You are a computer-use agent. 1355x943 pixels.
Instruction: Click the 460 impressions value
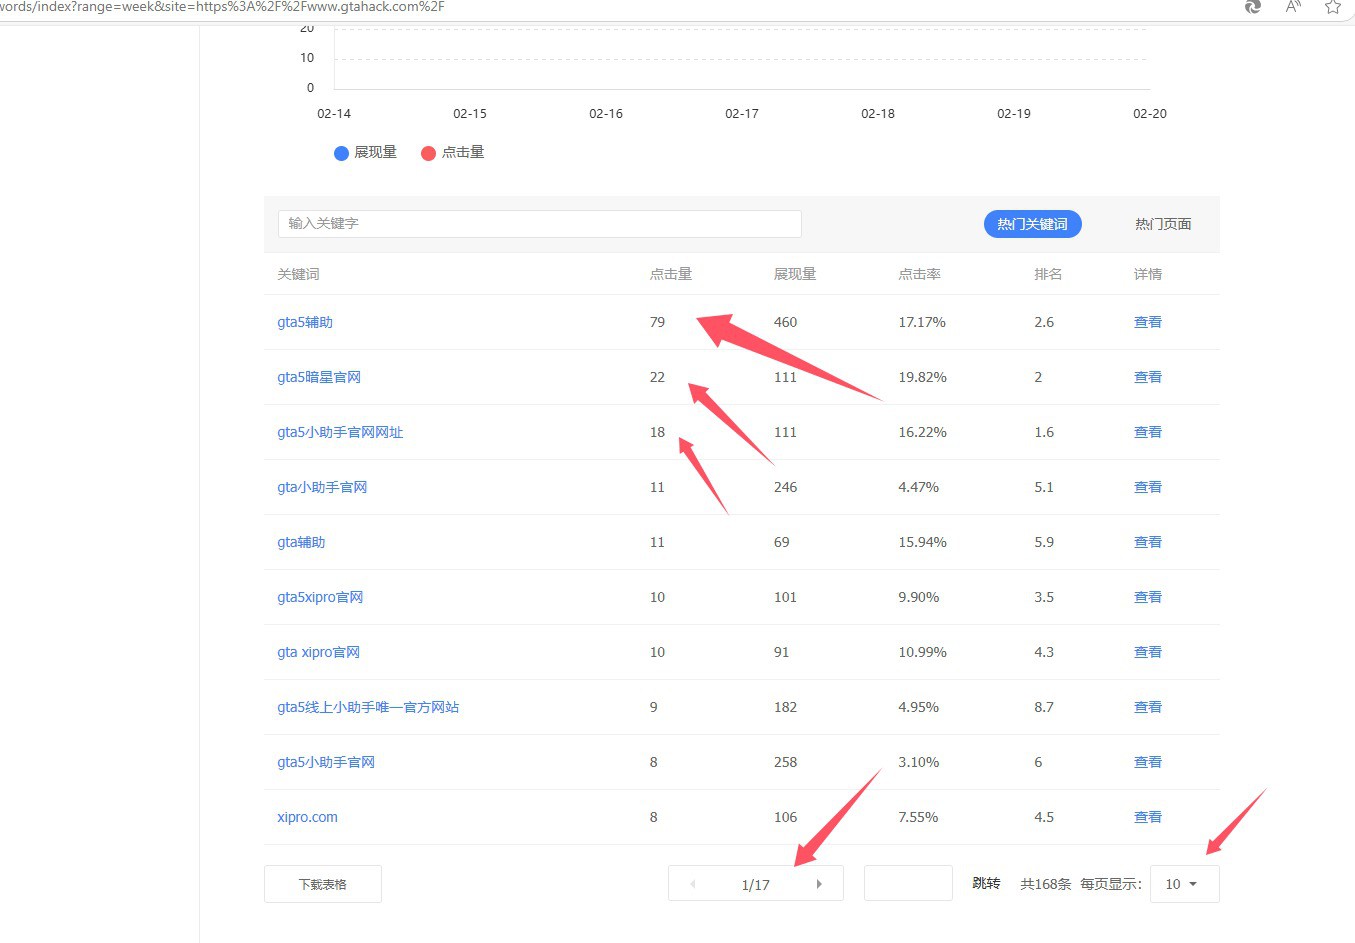click(x=786, y=322)
